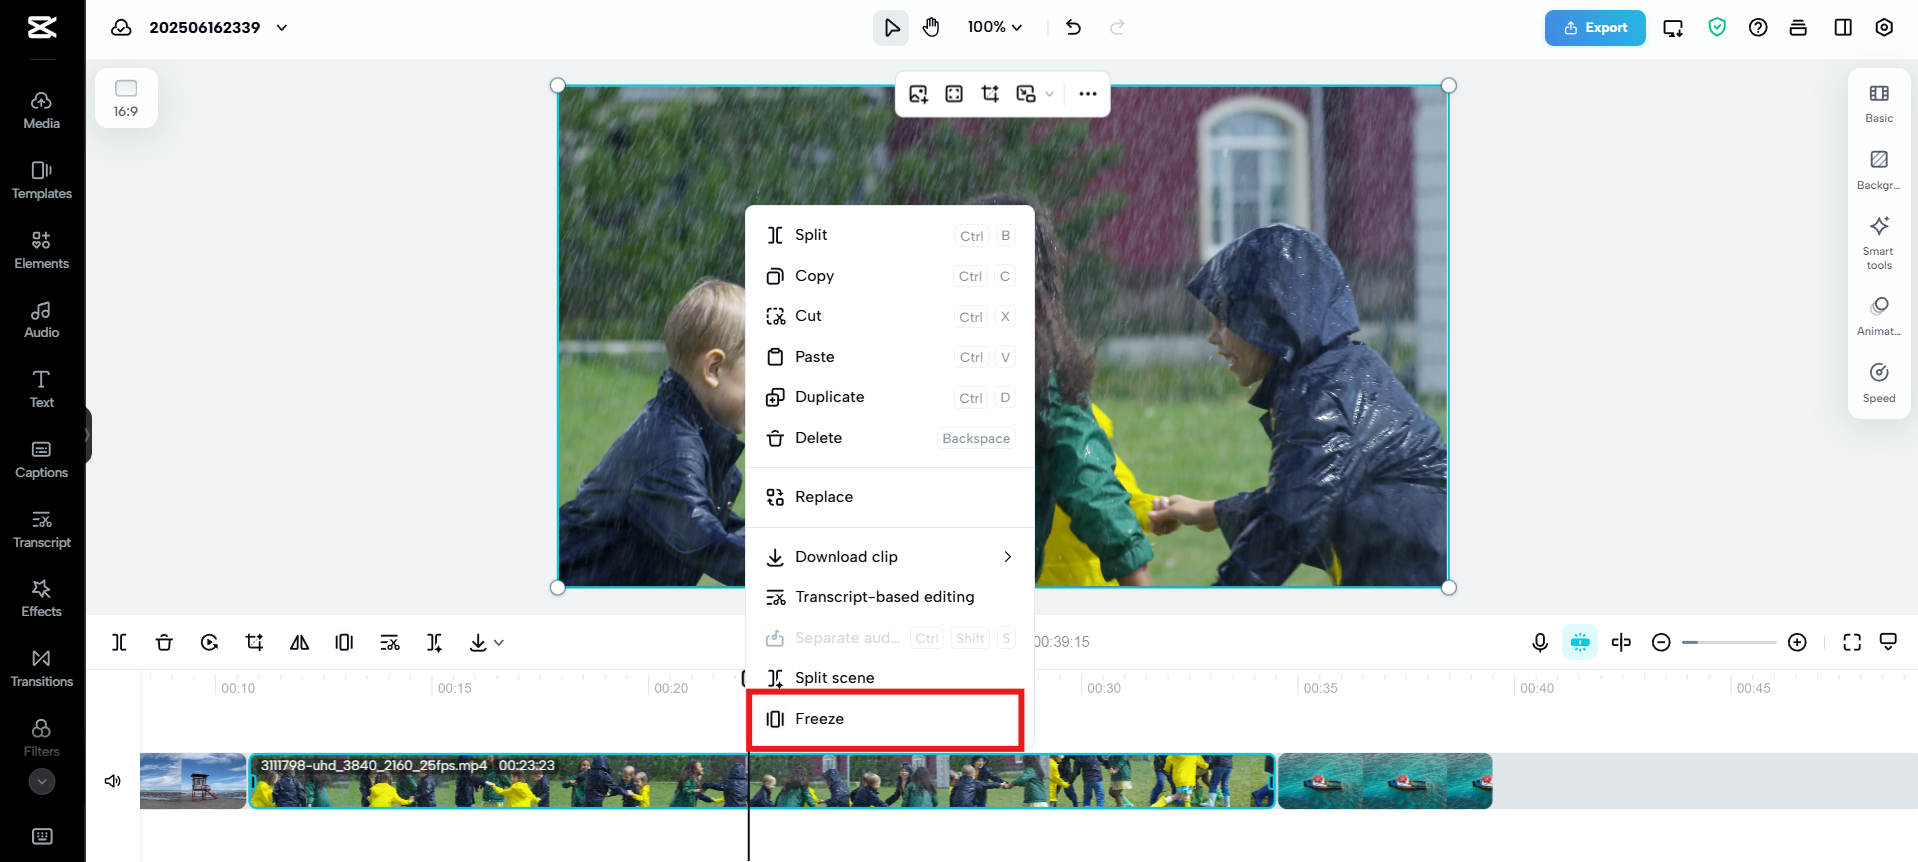
Task: Choose Transcript-based editing from context menu
Action: (x=890, y=597)
